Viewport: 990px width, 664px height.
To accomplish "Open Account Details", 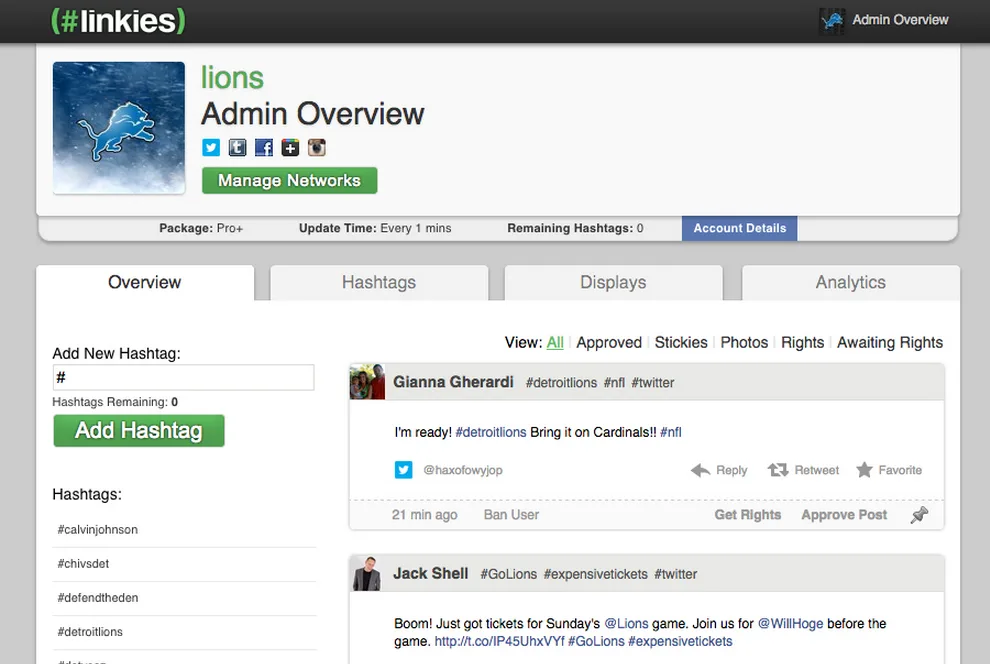I will tap(739, 228).
